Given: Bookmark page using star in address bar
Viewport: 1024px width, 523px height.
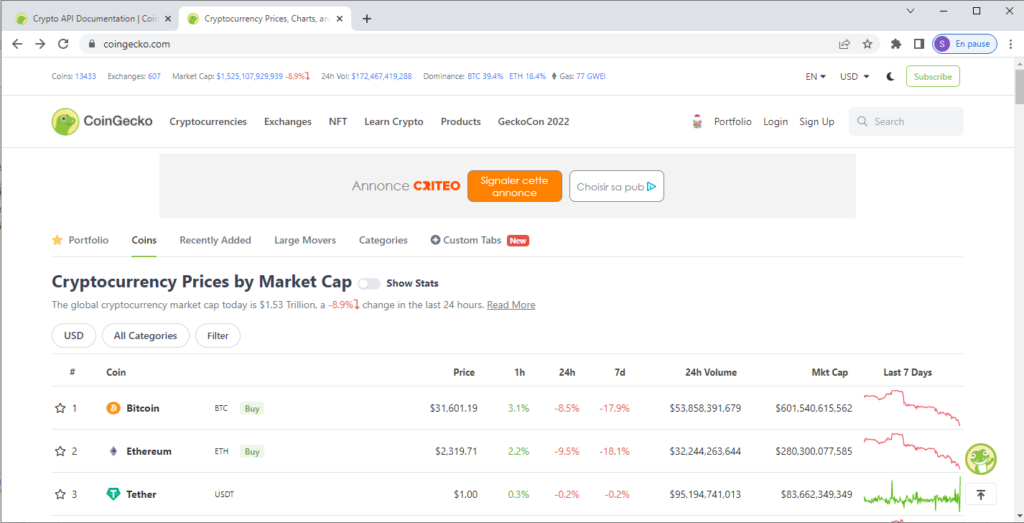Looking at the screenshot, I should [867, 44].
